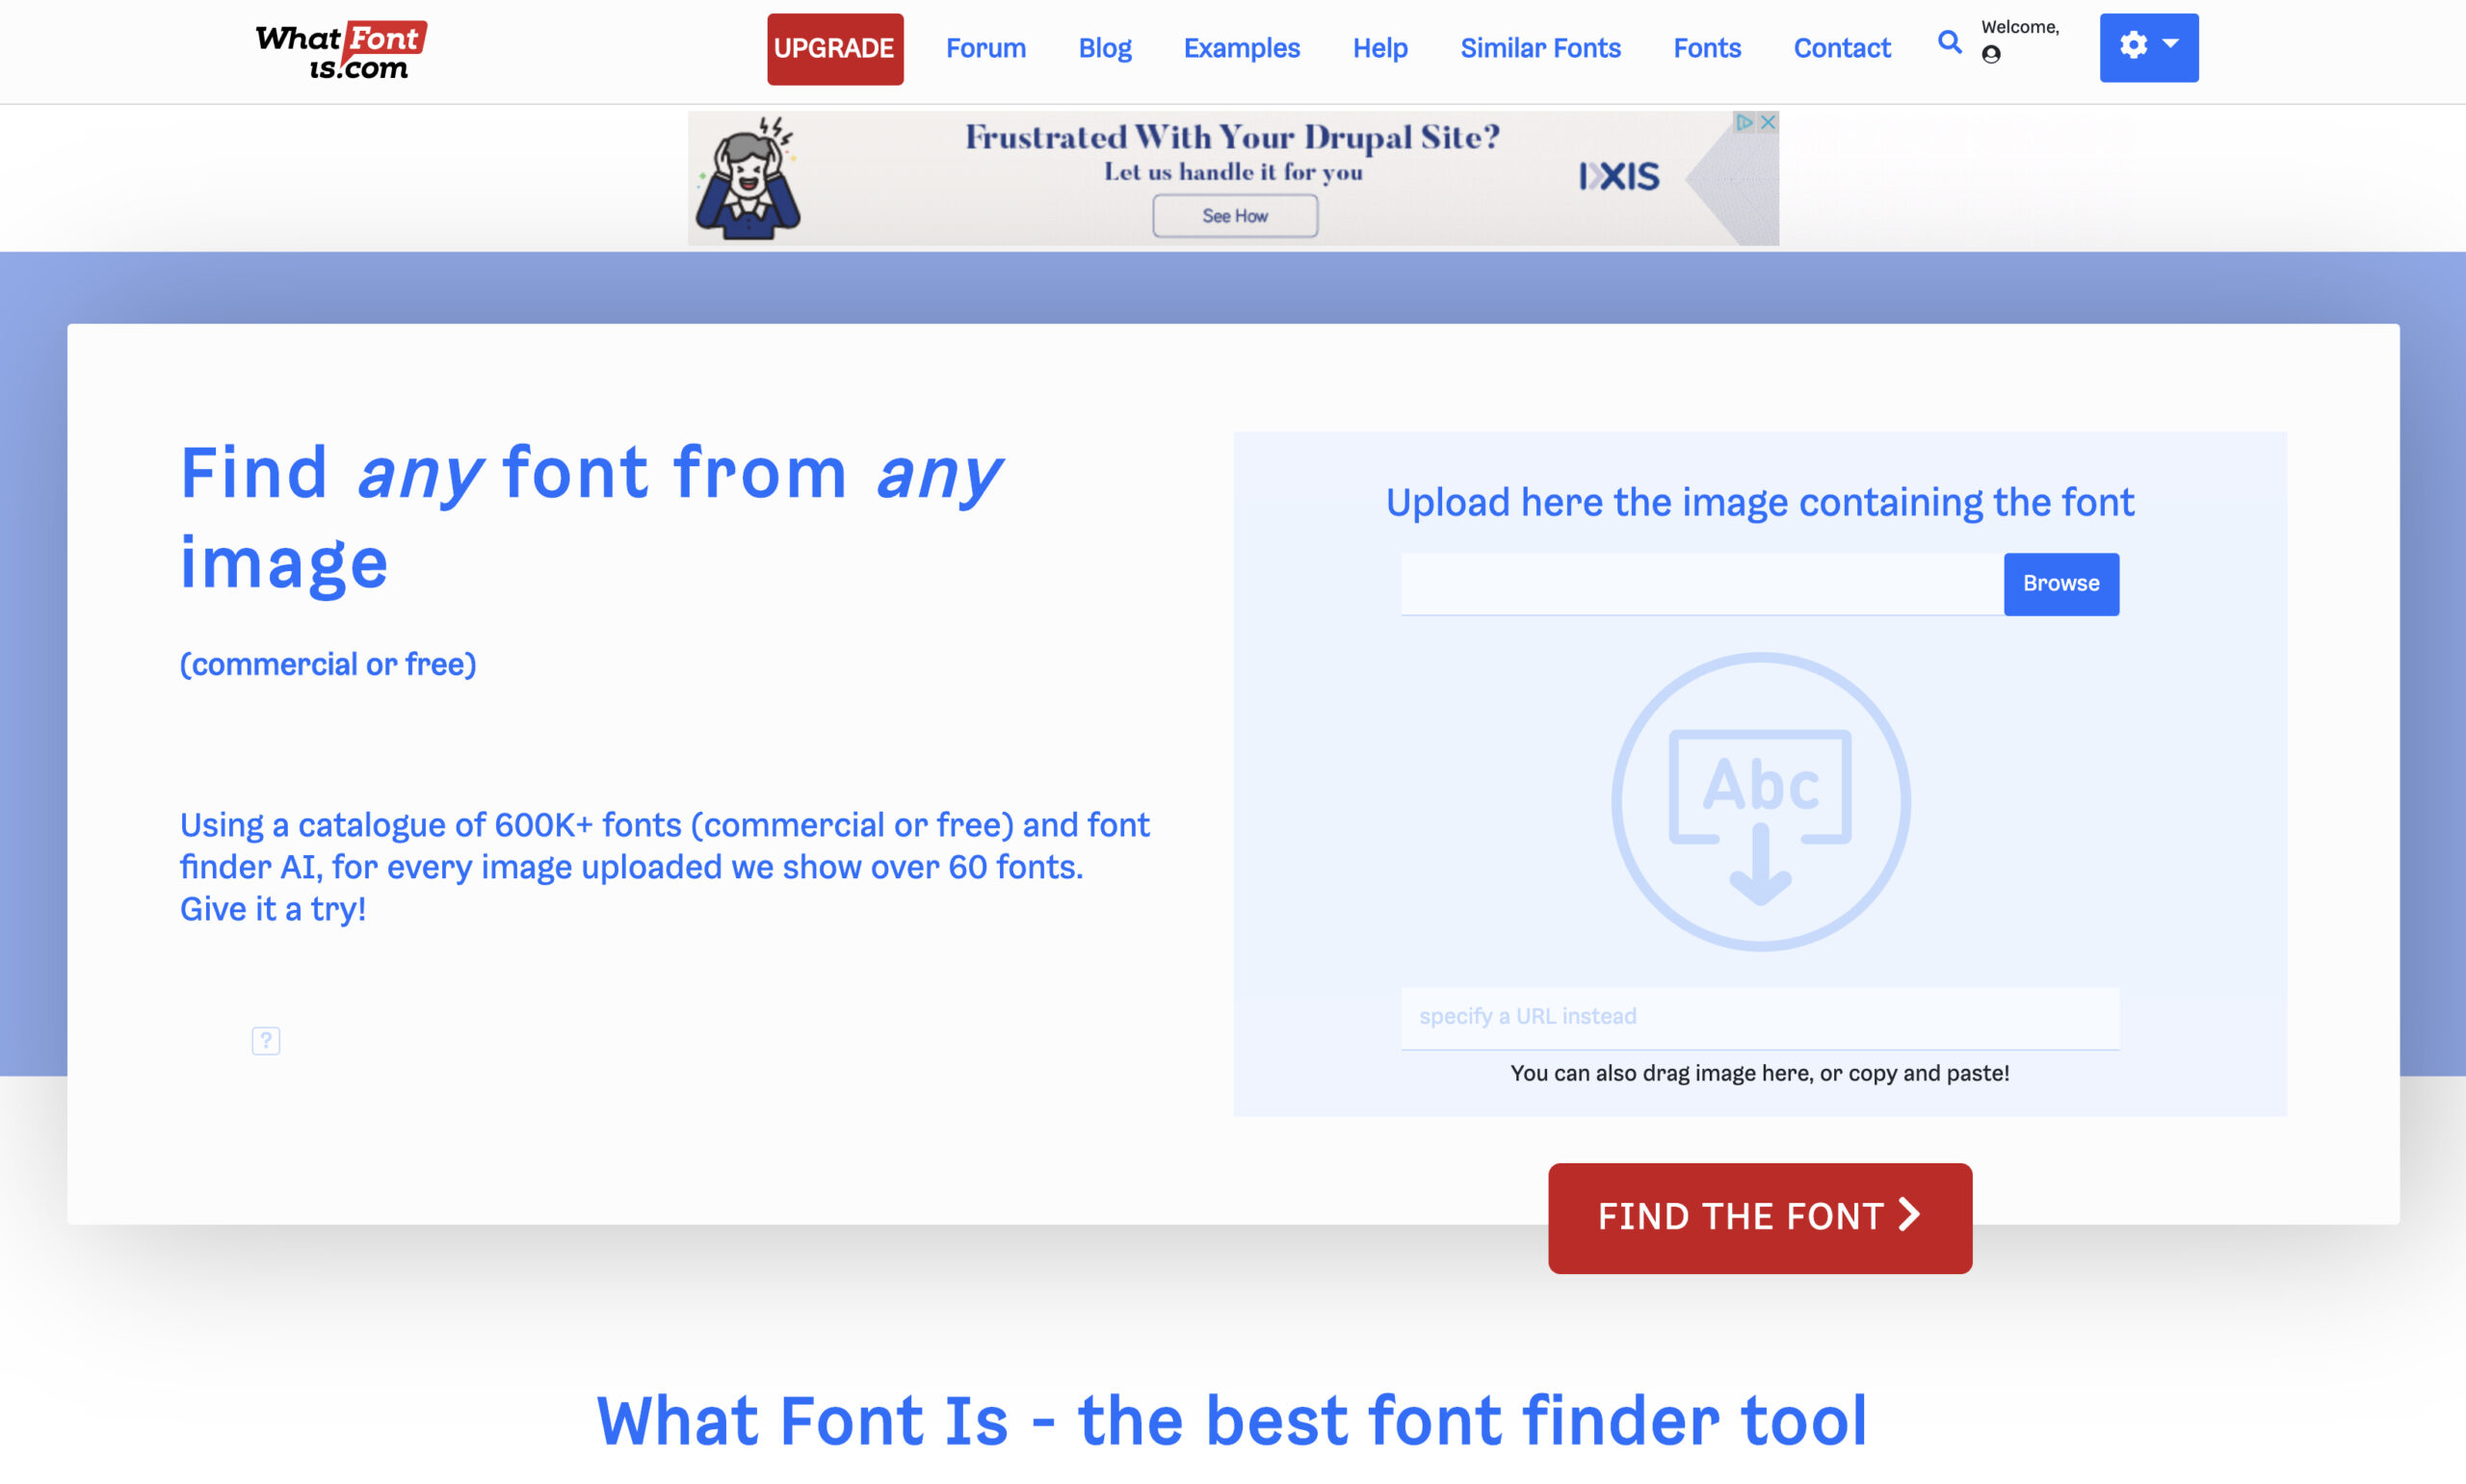Screen dimensions: 2466x1484
Task: Open the Blog menu item
Action: (x=1105, y=47)
